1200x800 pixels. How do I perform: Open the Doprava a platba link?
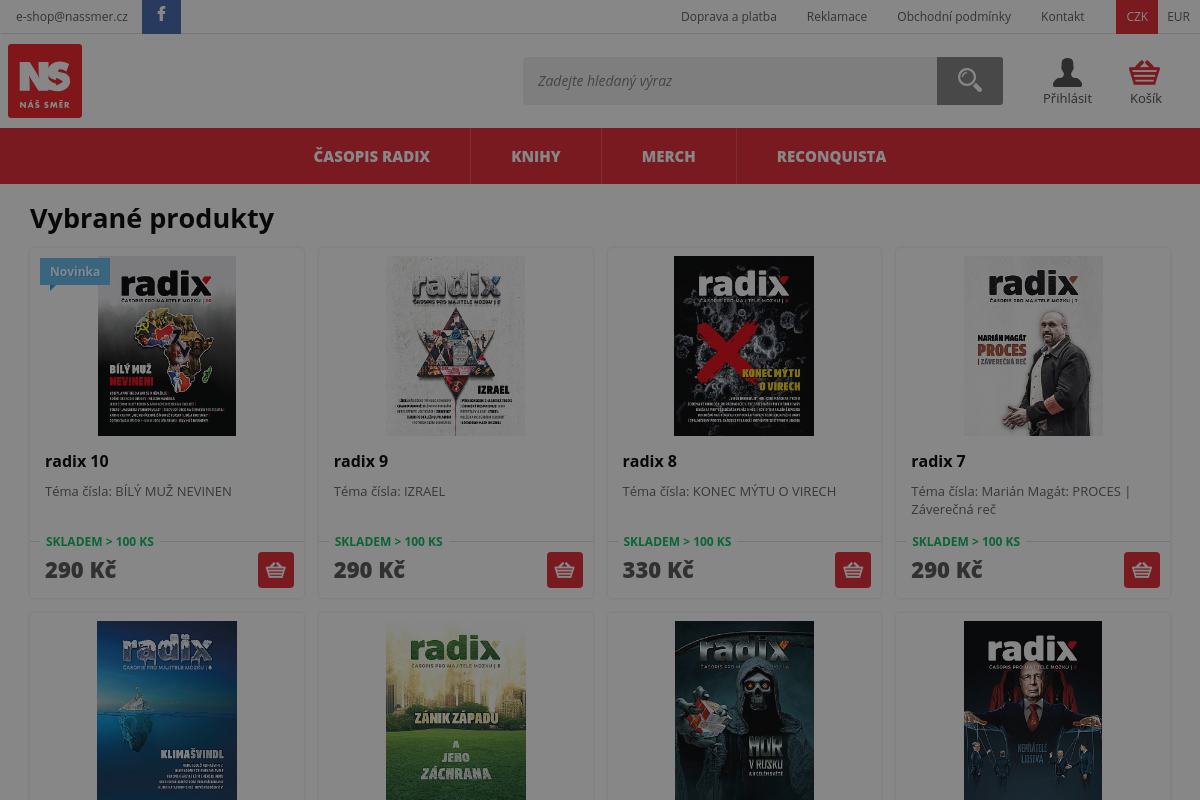tap(729, 17)
